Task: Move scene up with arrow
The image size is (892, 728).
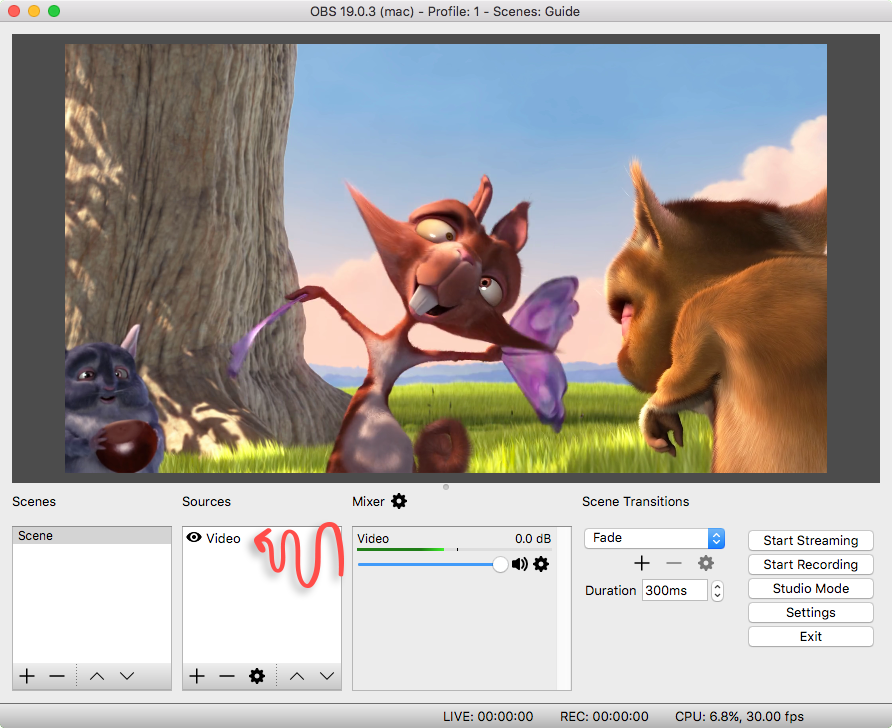Action: [x=97, y=676]
